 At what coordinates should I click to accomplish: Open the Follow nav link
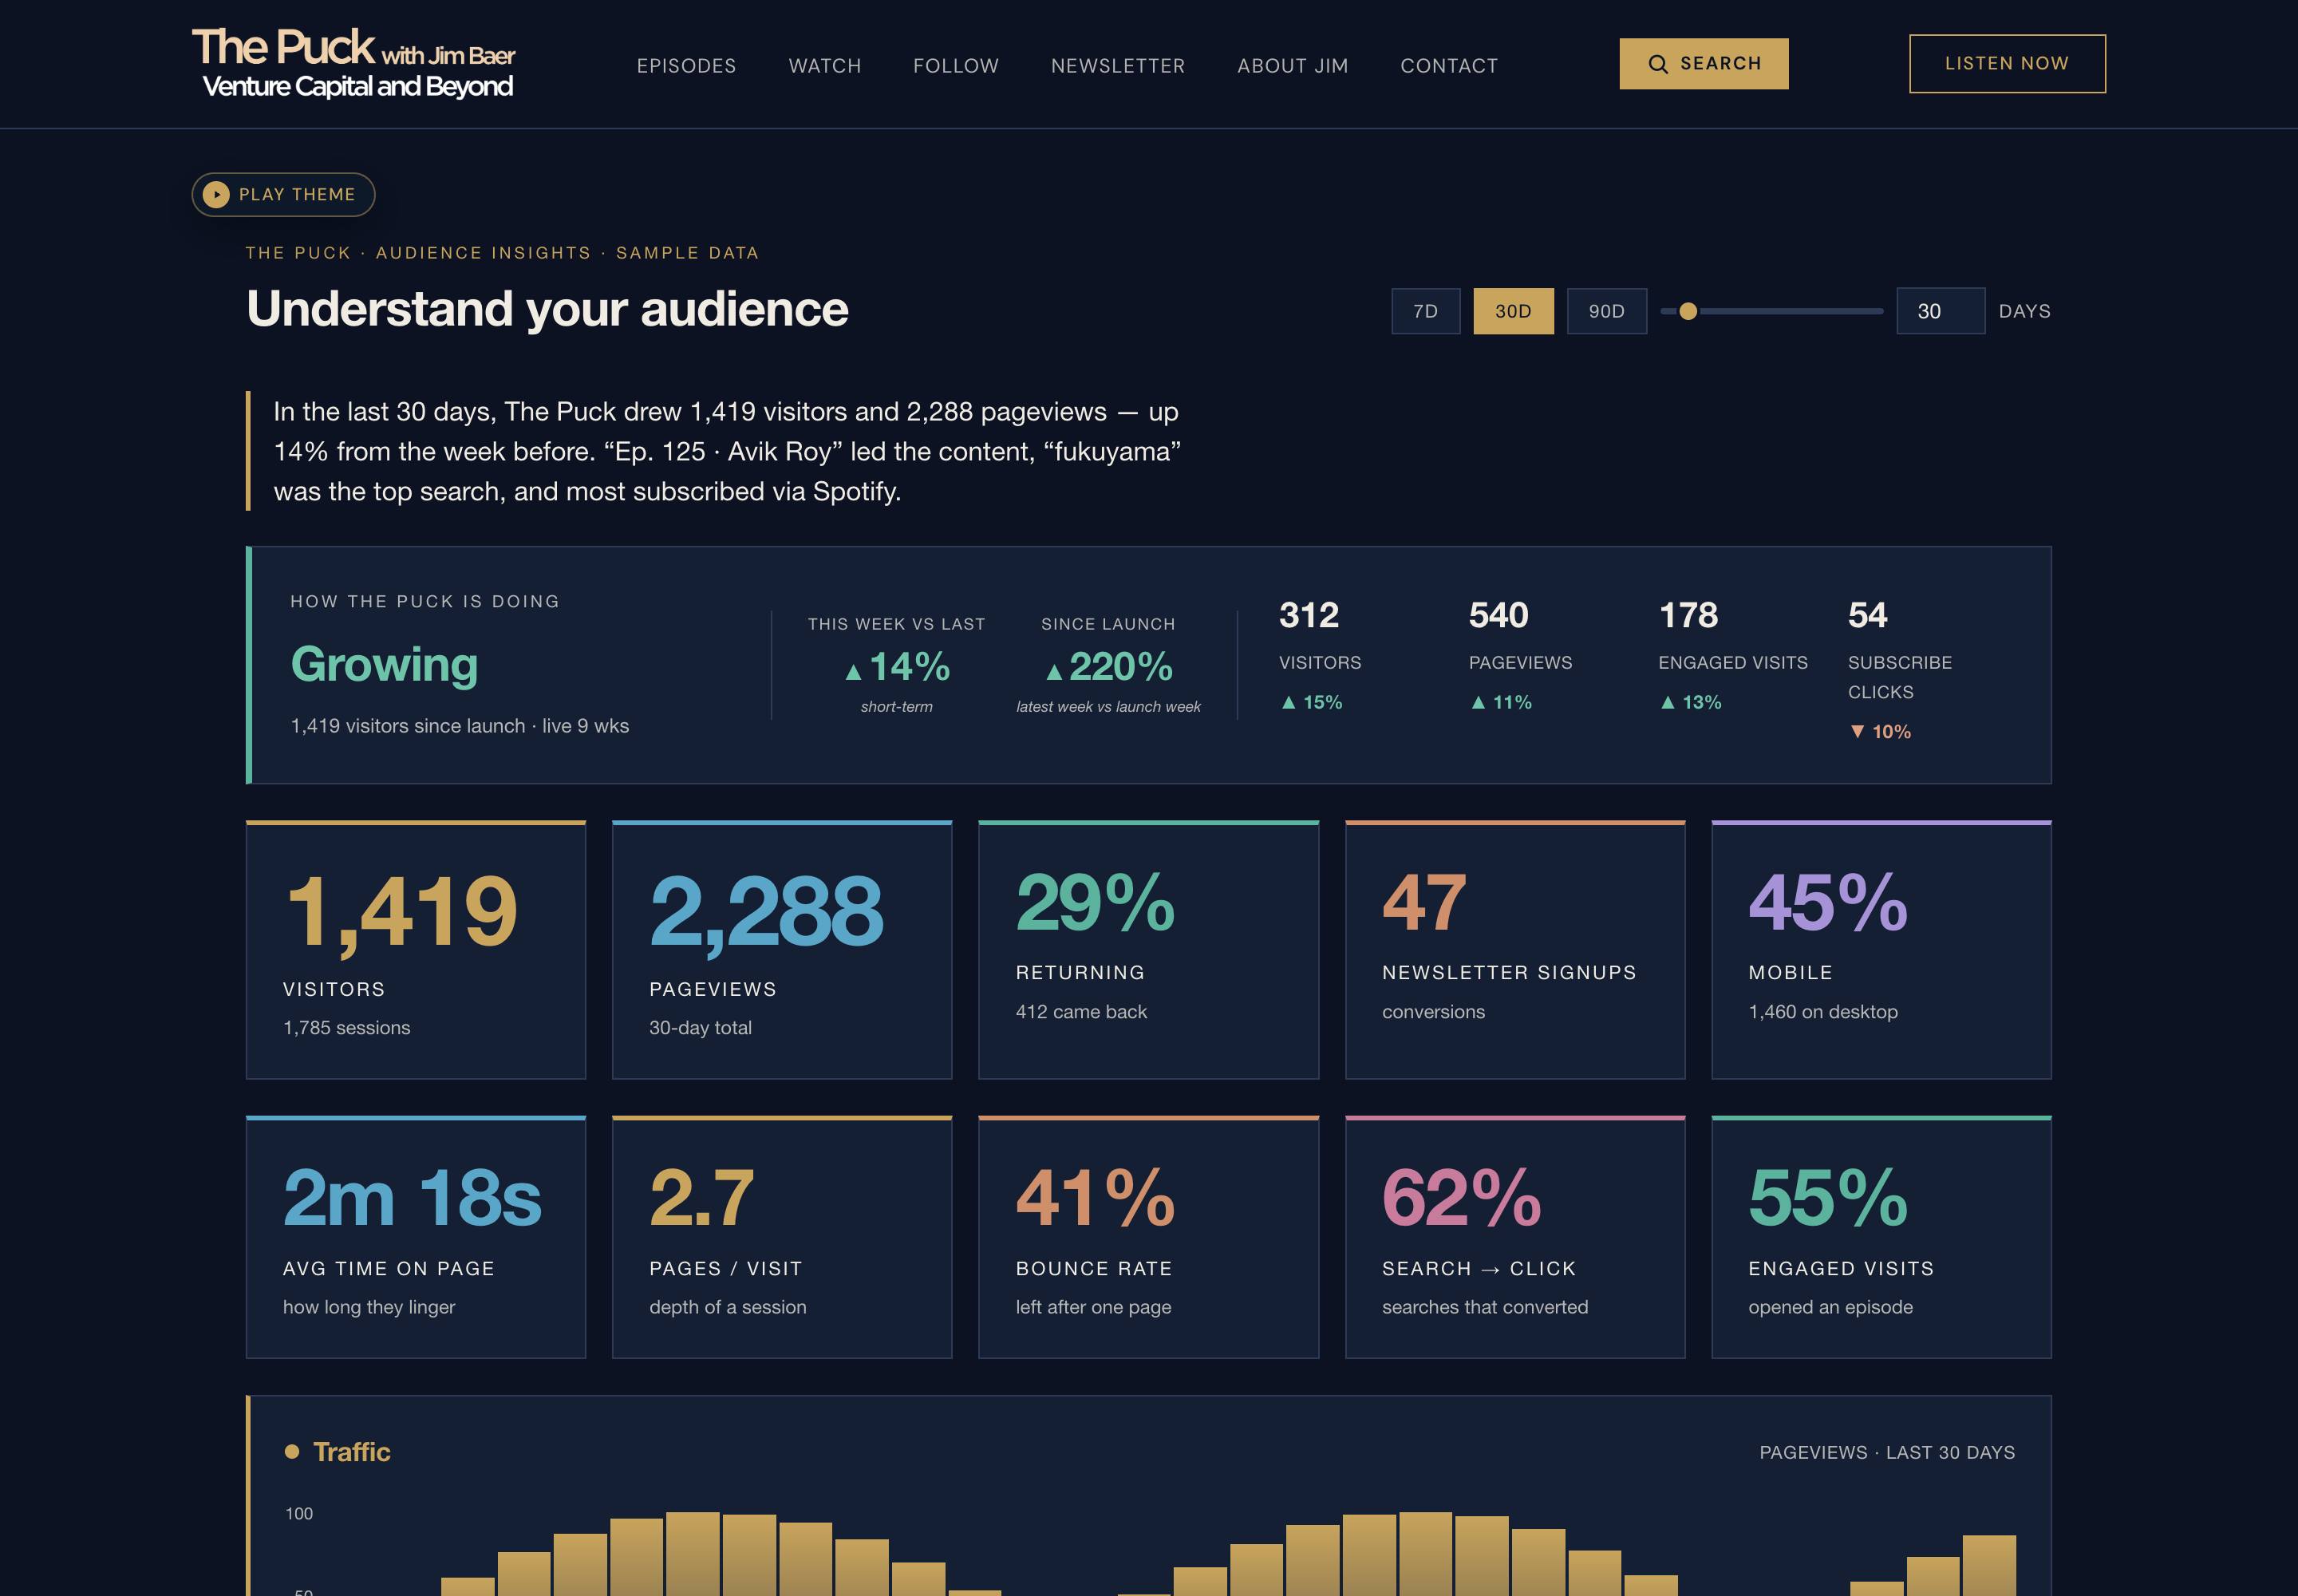pyautogui.click(x=955, y=66)
